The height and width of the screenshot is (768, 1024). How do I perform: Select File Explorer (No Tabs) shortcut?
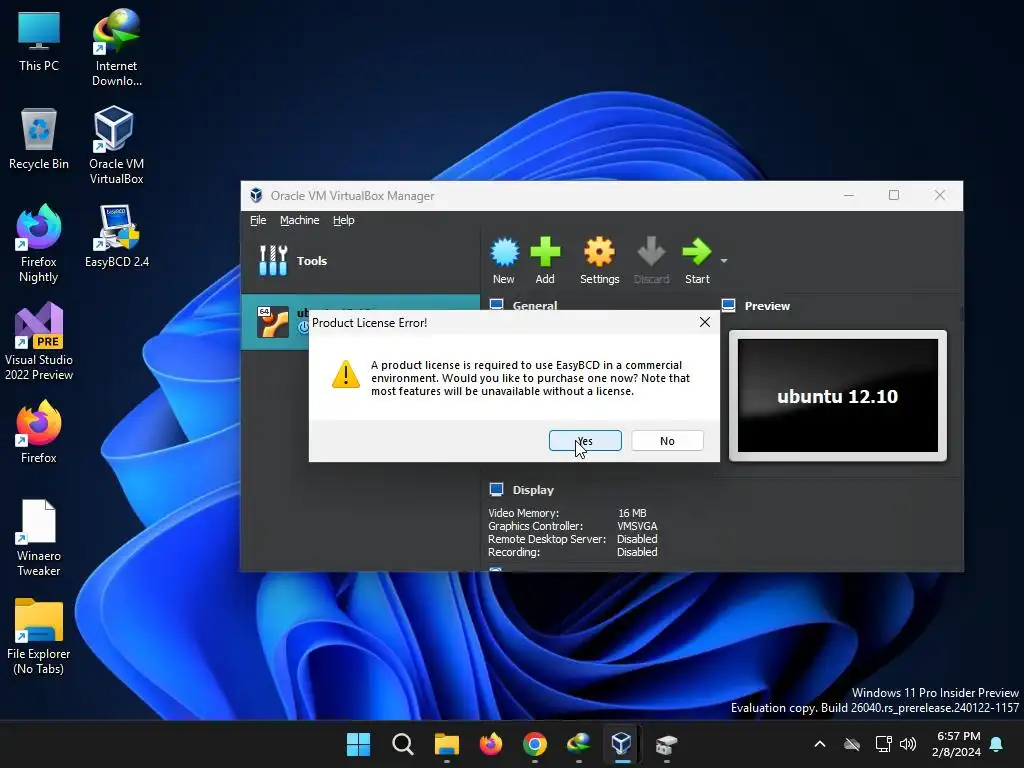(x=39, y=635)
